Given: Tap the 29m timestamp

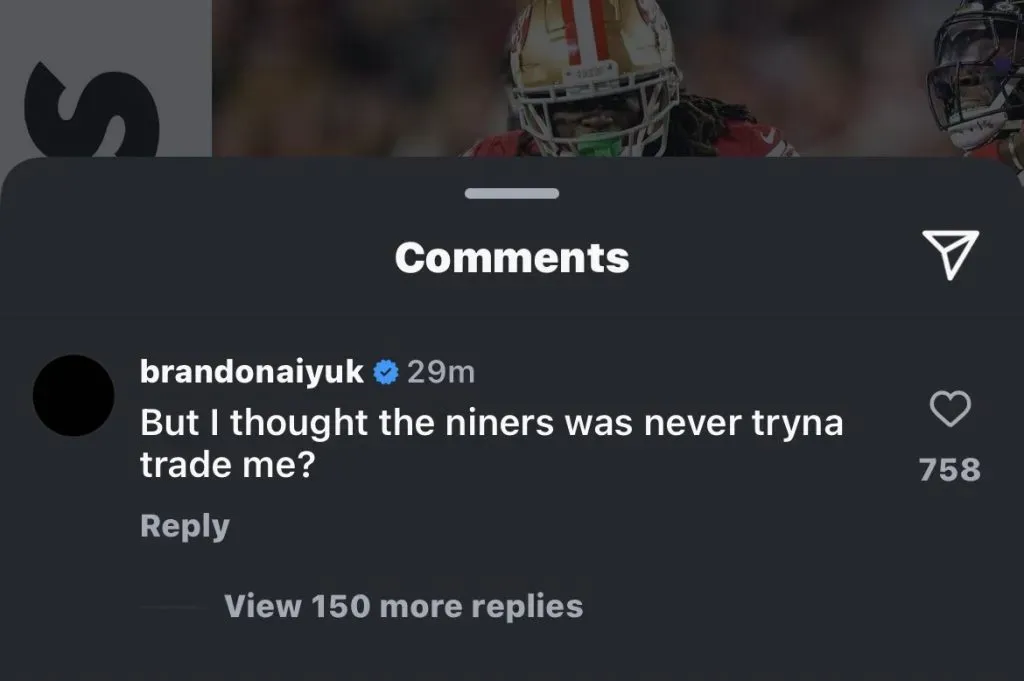Looking at the screenshot, I should coord(440,371).
